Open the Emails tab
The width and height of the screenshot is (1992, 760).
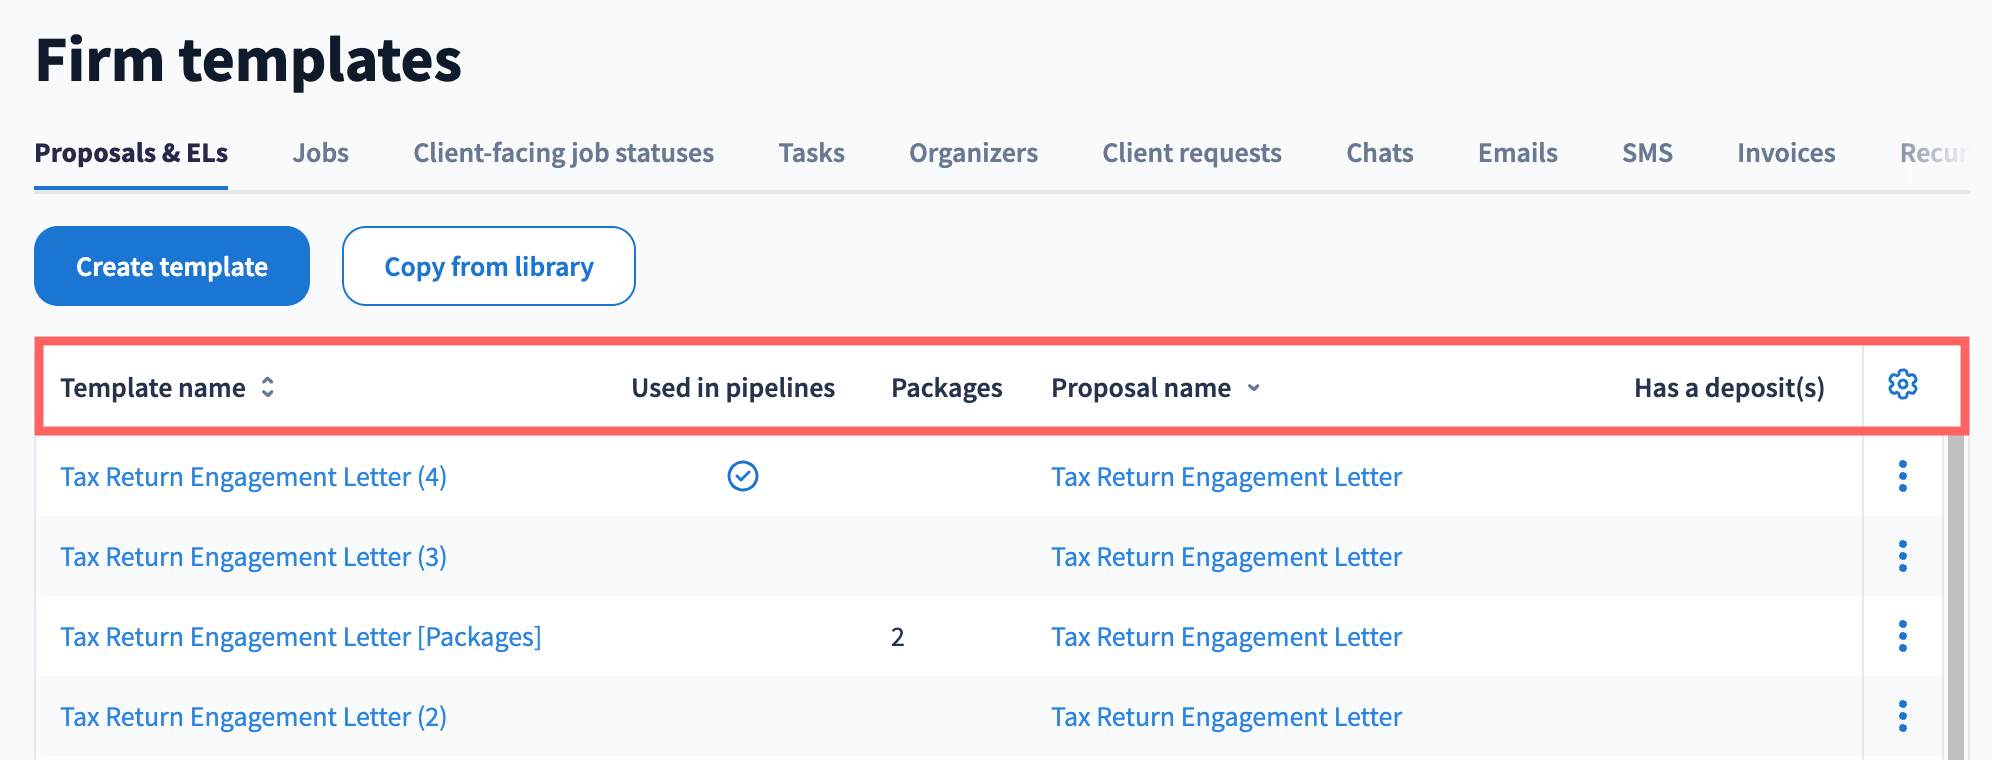(1518, 153)
